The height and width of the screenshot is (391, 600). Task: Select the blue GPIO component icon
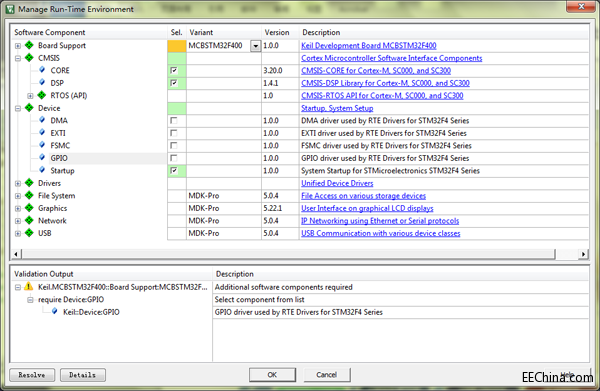[x=42, y=158]
